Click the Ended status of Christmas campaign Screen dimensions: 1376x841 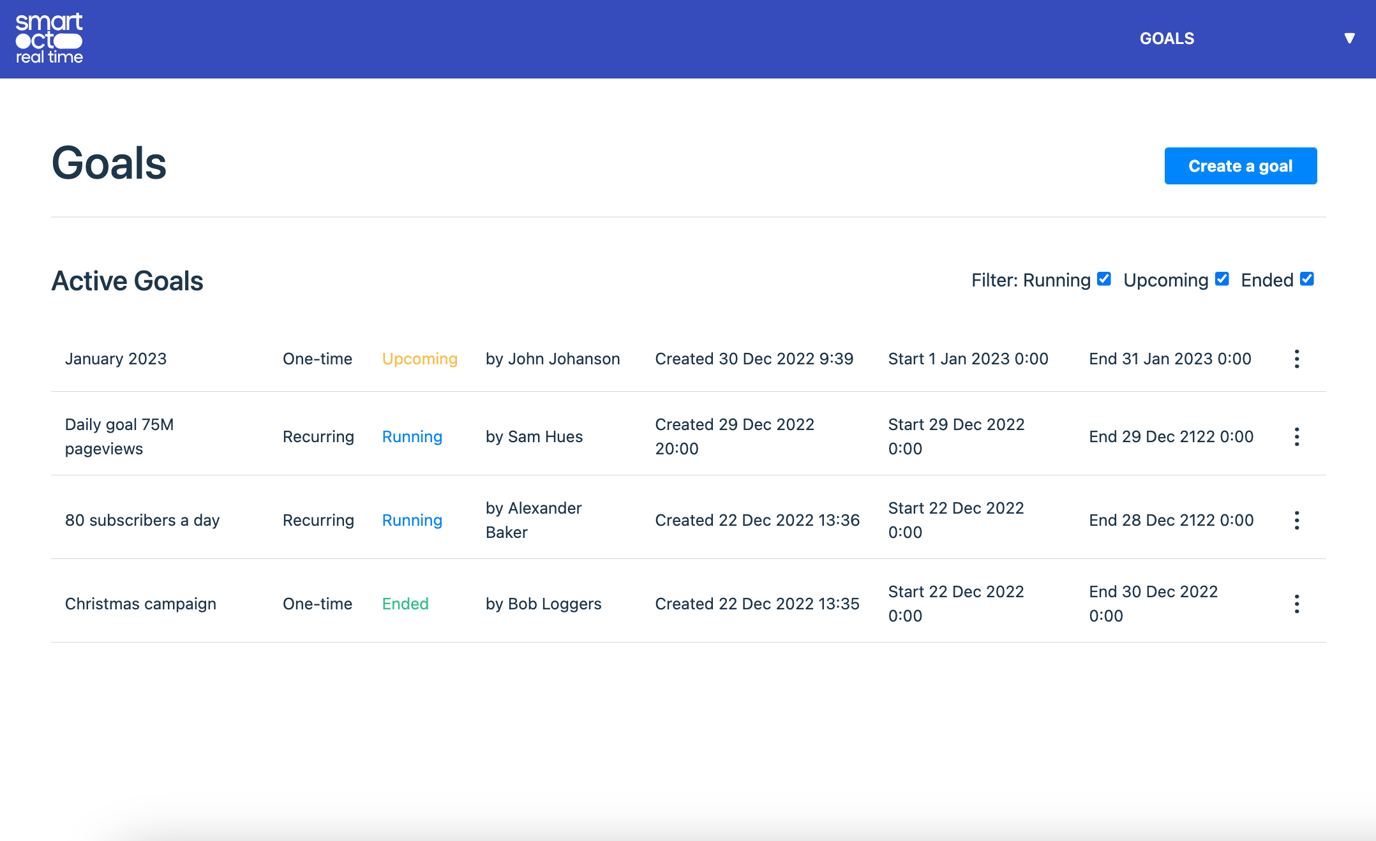405,603
